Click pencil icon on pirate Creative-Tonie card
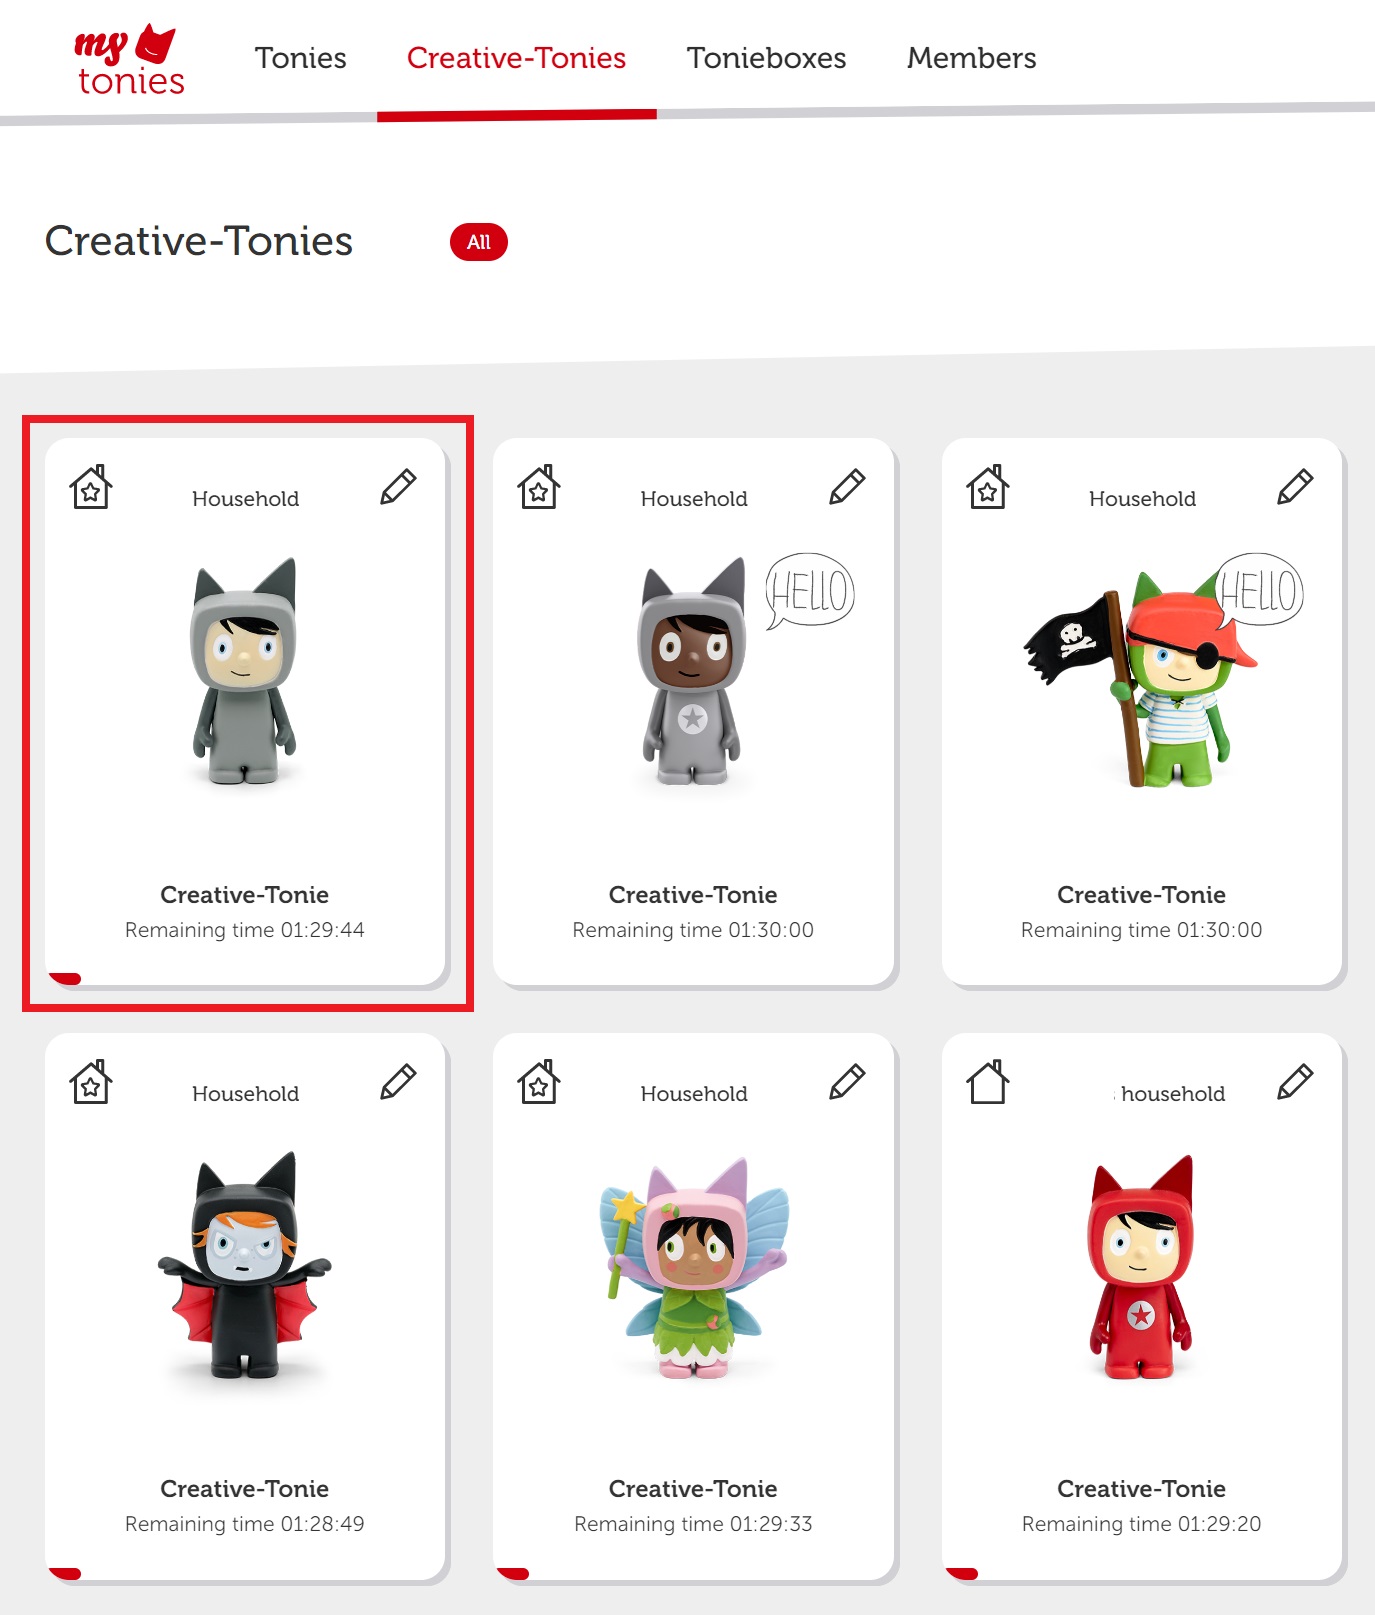The height and width of the screenshot is (1615, 1375). click(x=1295, y=487)
